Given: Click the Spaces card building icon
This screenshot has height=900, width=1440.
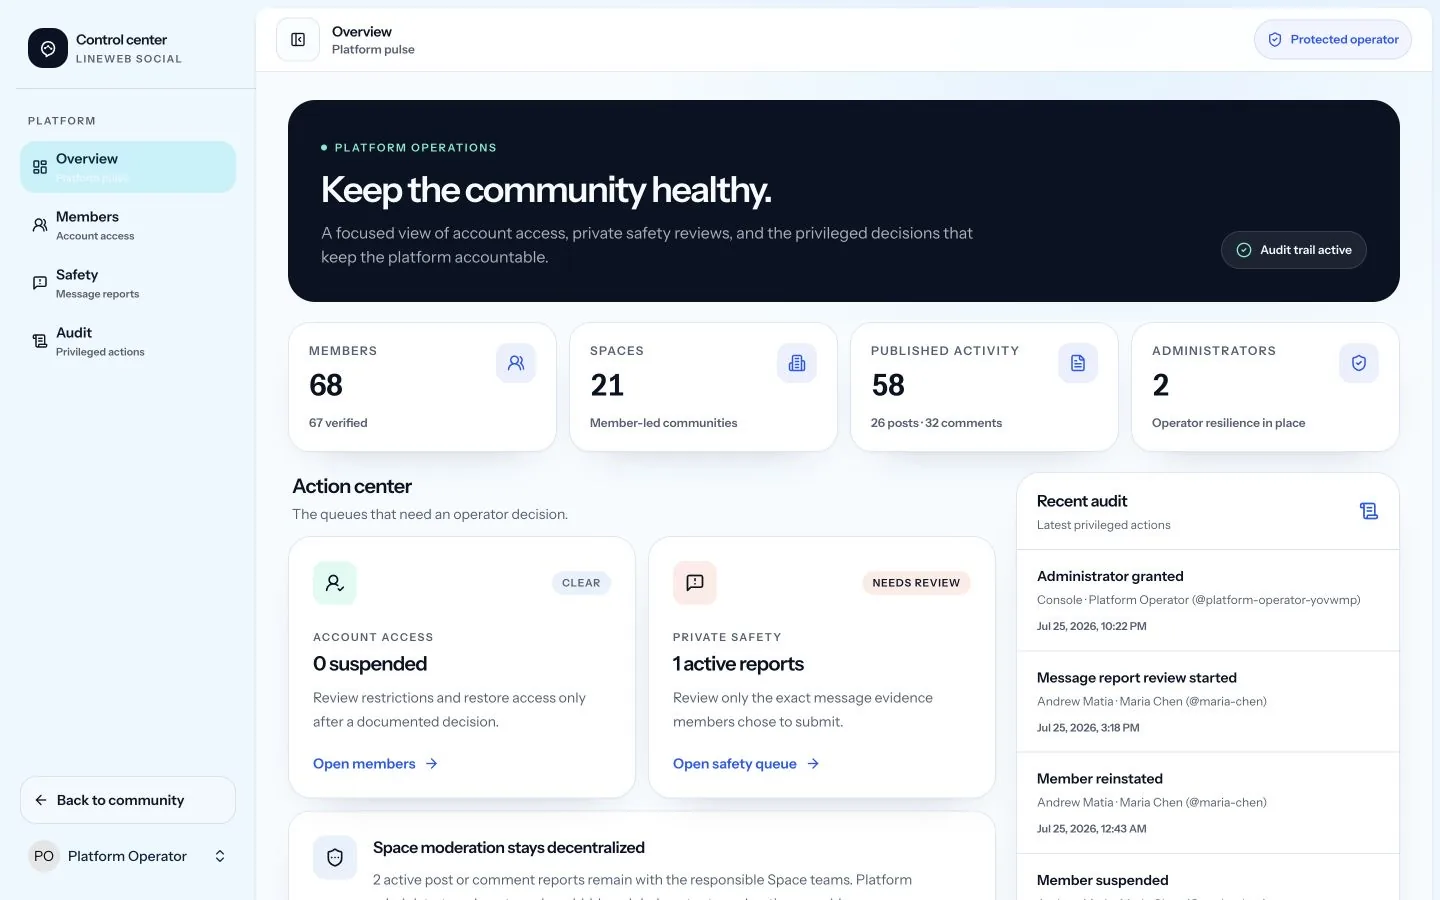Looking at the screenshot, I should [797, 363].
